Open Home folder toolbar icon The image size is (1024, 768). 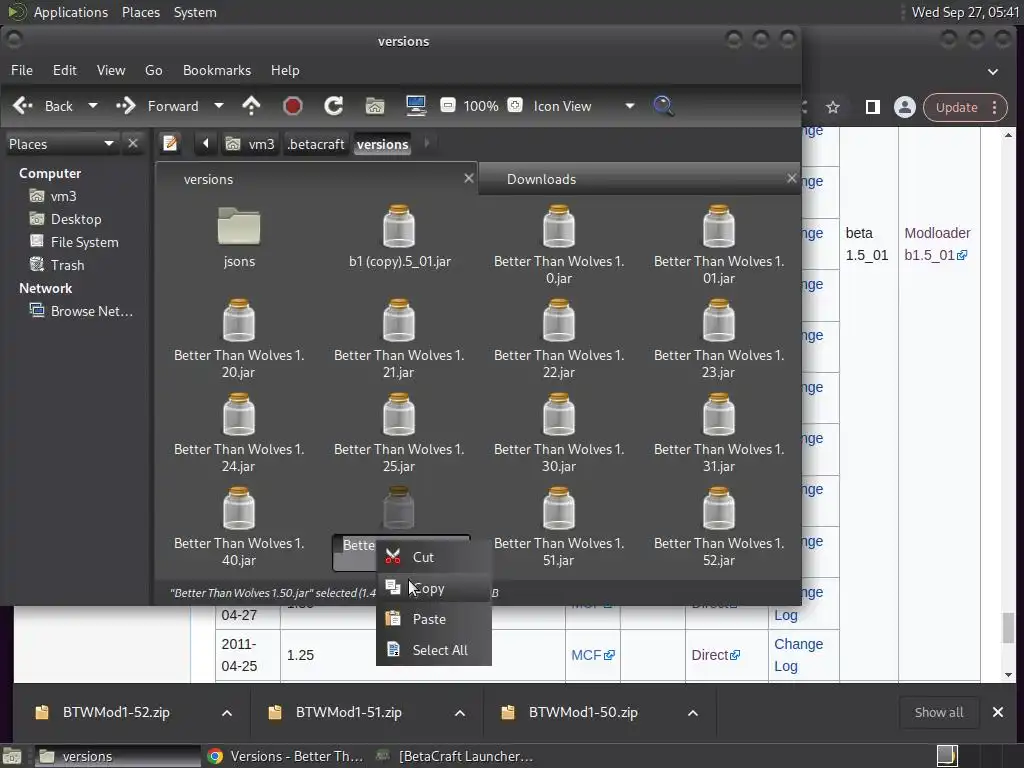(375, 106)
